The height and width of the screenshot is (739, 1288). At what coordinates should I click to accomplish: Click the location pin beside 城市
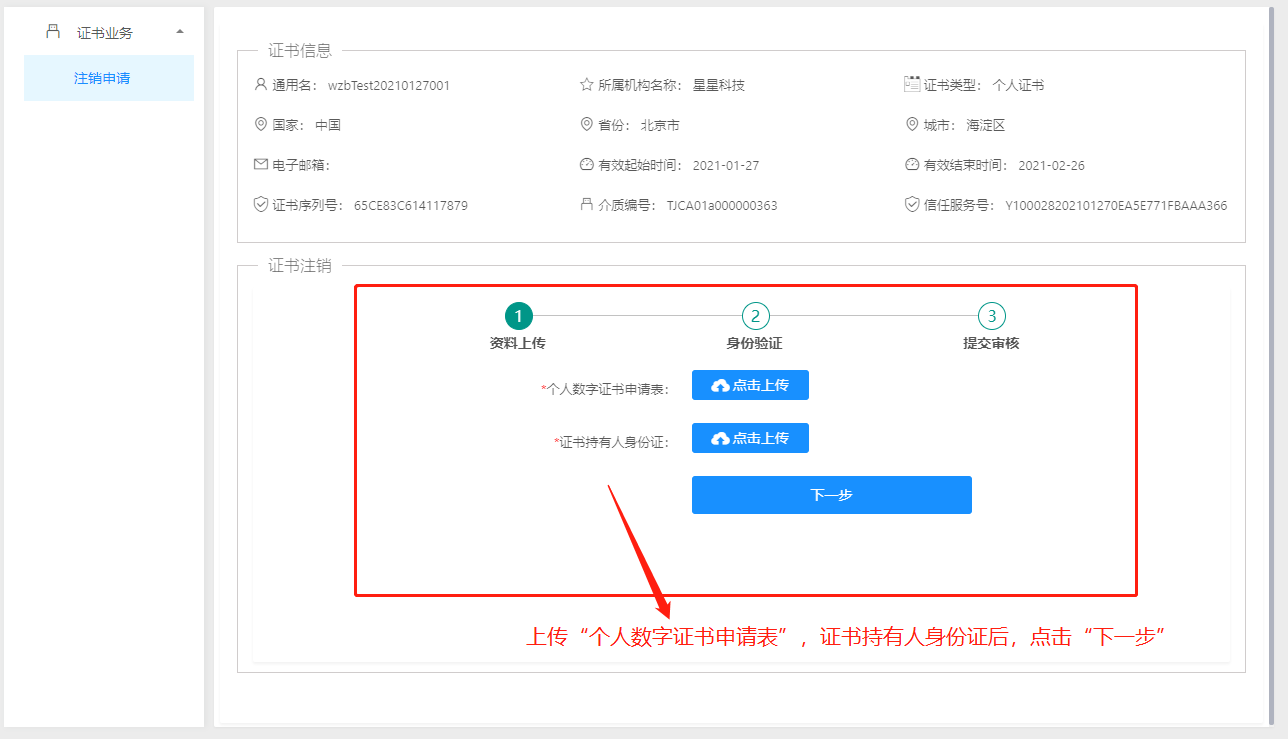click(x=911, y=125)
